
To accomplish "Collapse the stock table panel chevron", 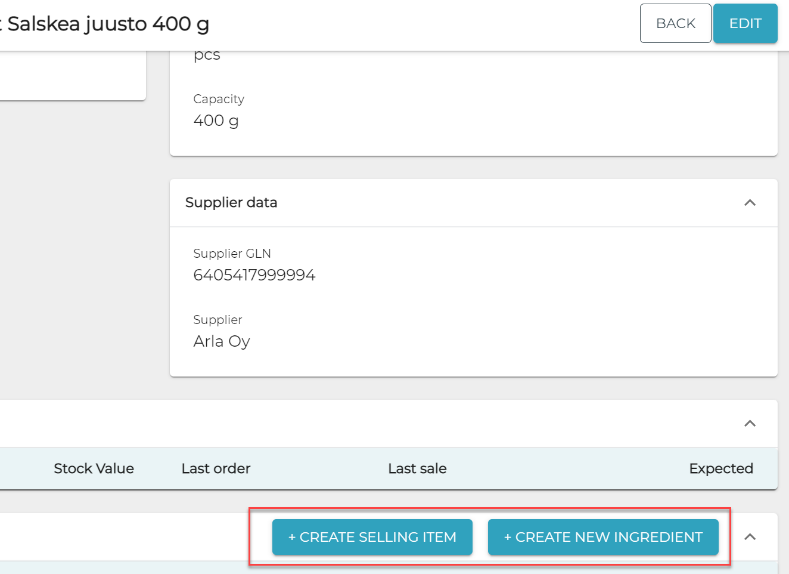I will [749, 423].
